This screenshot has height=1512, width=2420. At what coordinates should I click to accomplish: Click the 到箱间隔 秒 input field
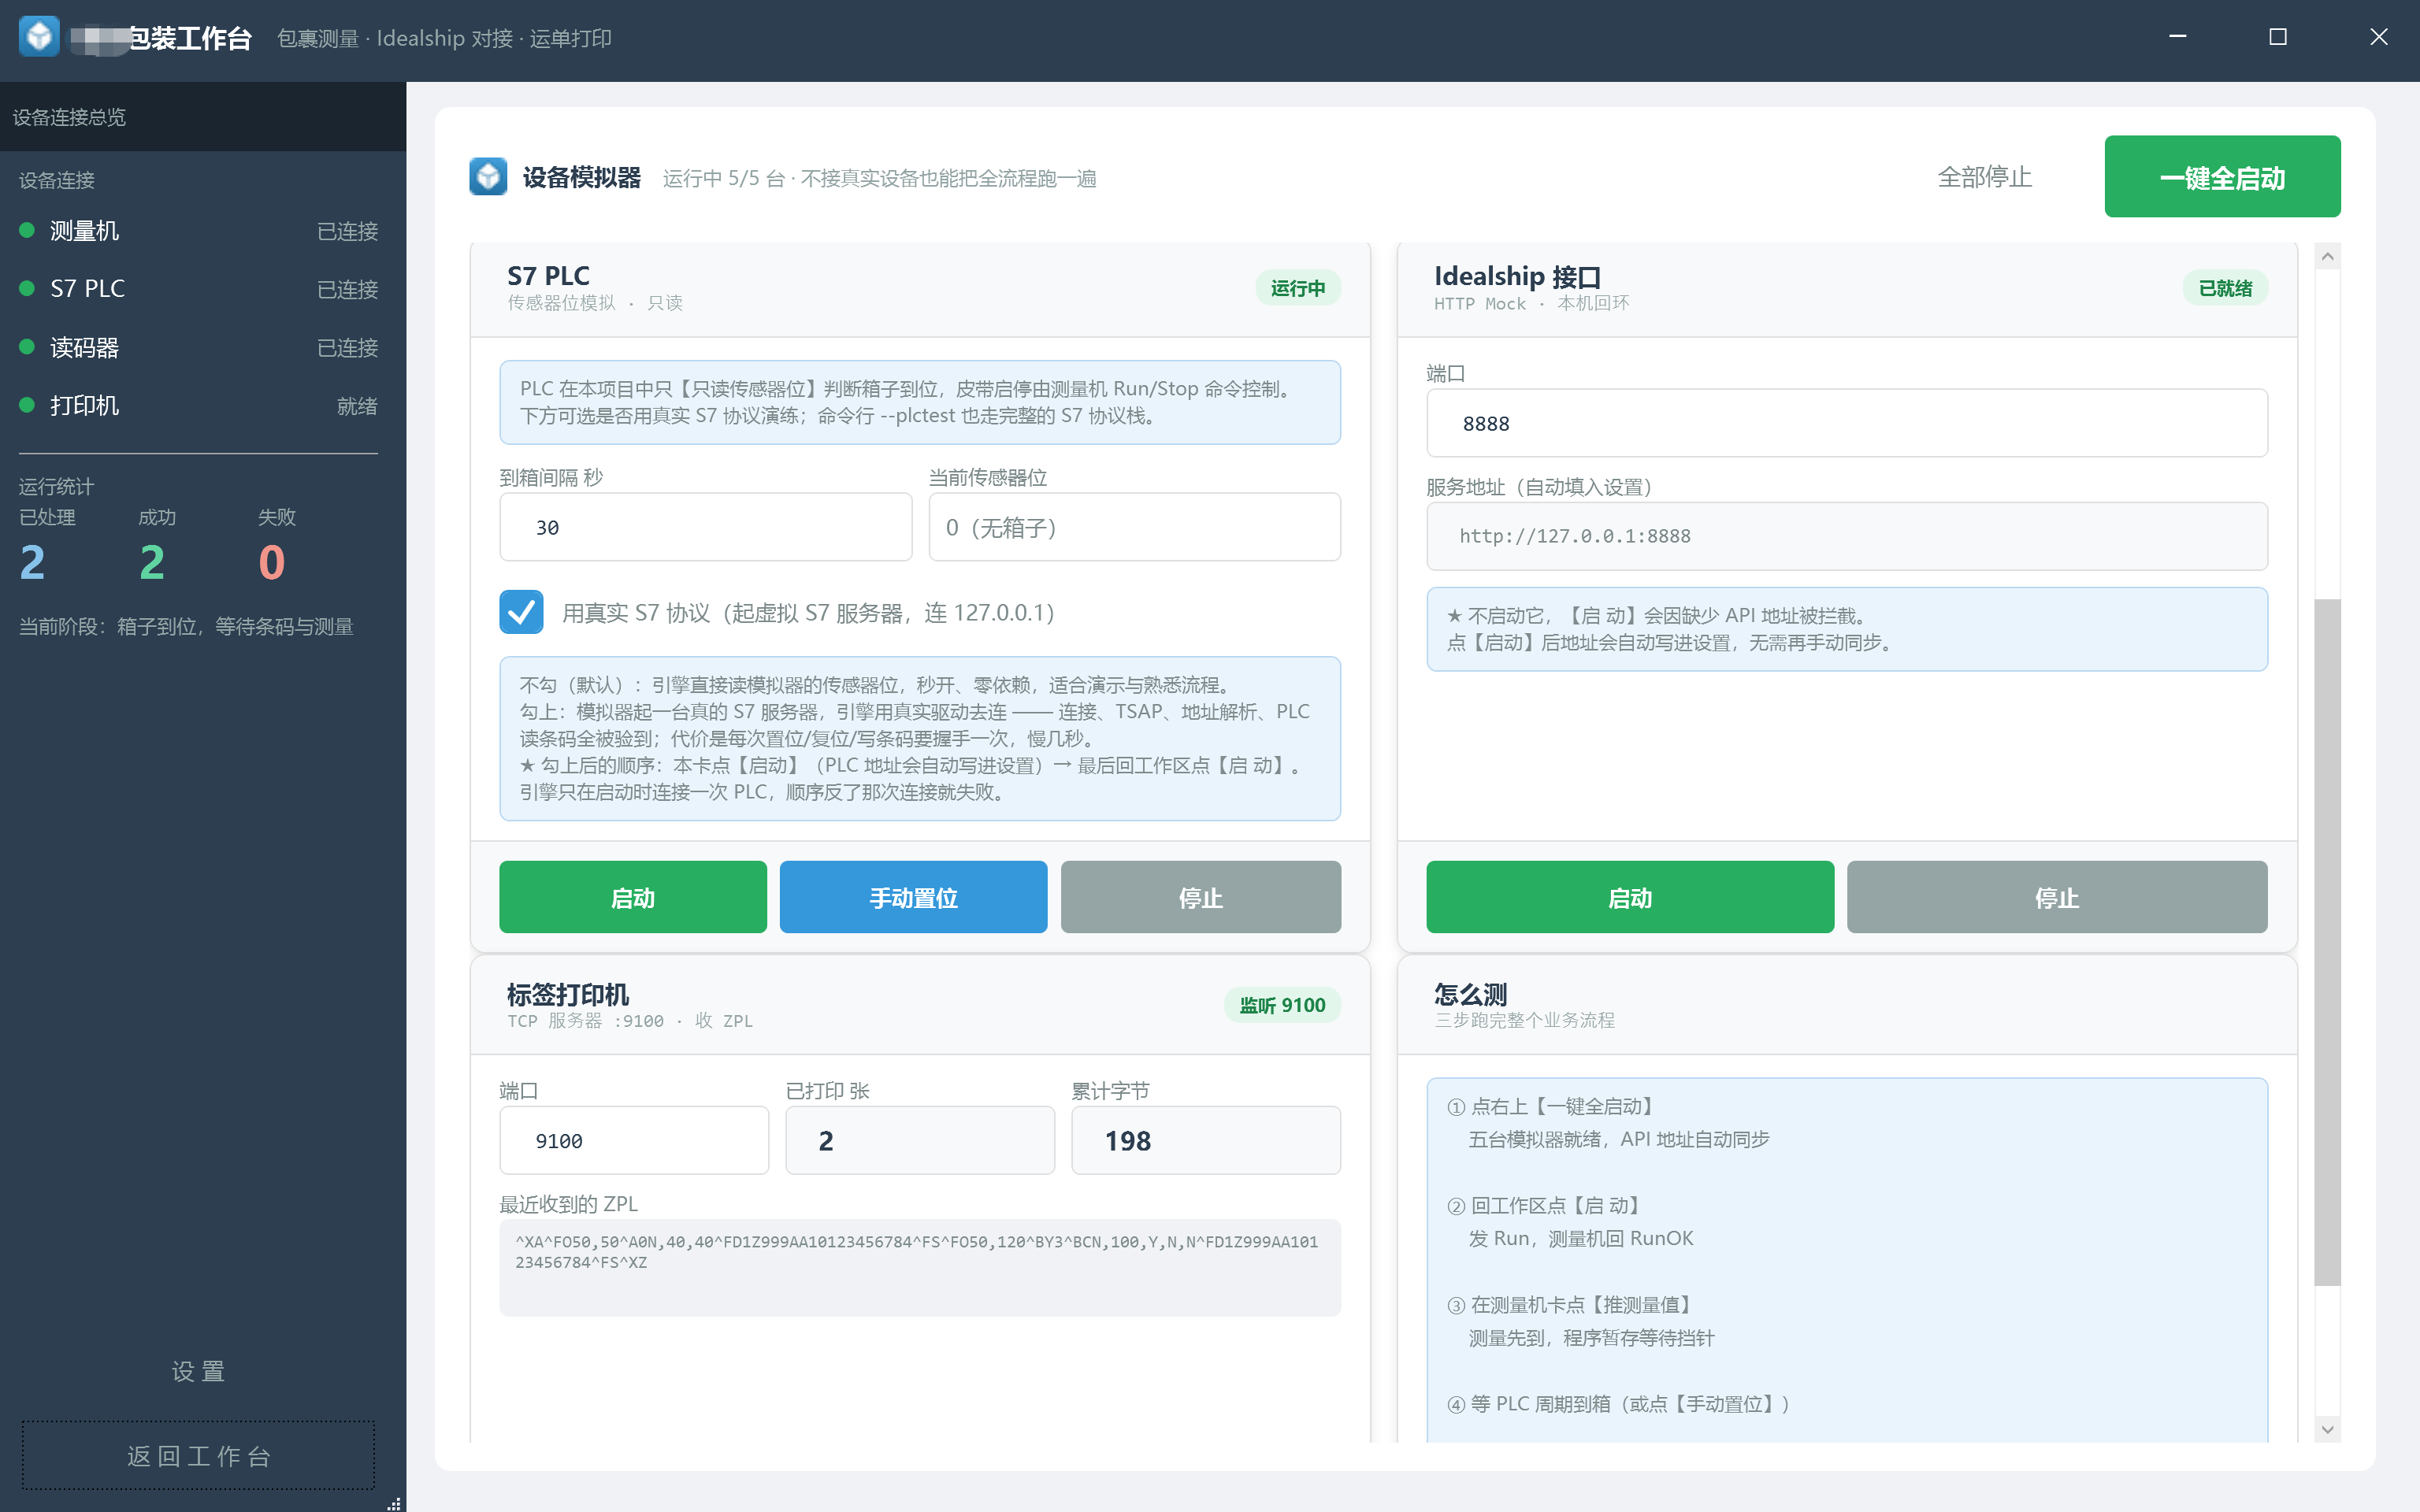(x=706, y=527)
